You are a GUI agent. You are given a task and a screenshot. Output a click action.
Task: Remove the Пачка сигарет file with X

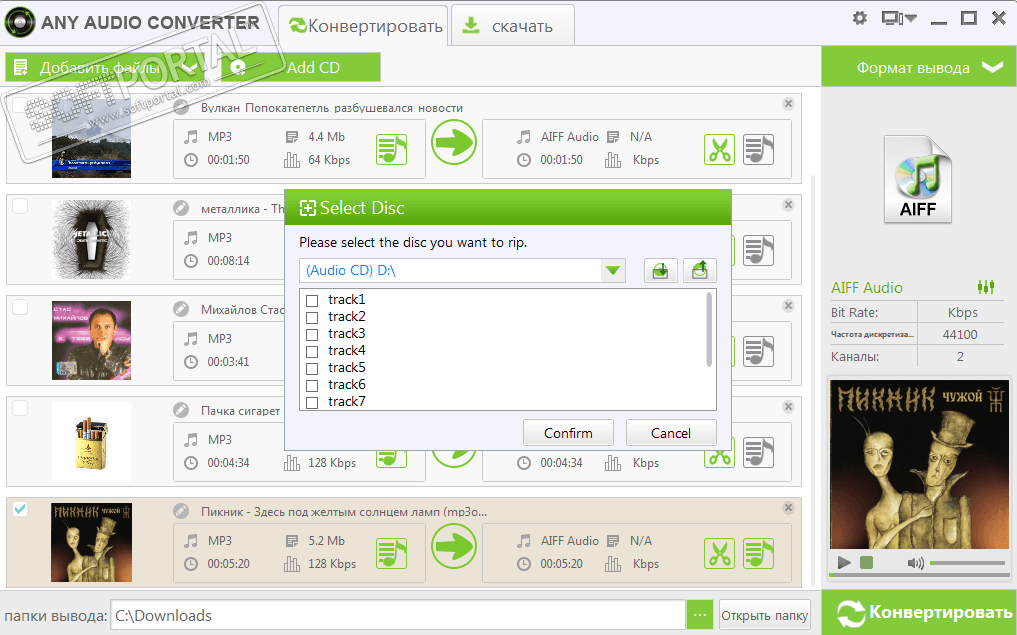coord(788,407)
